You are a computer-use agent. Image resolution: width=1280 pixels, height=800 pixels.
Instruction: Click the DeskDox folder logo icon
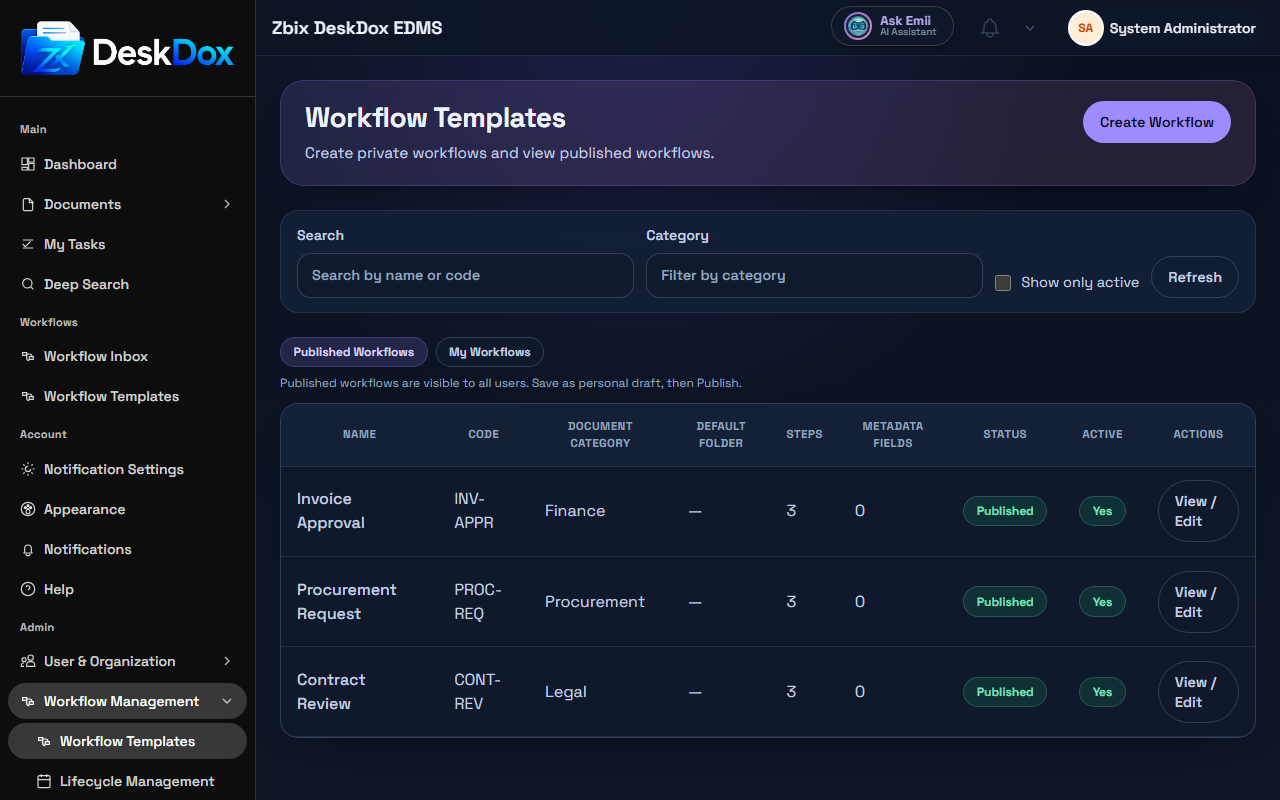(52, 48)
